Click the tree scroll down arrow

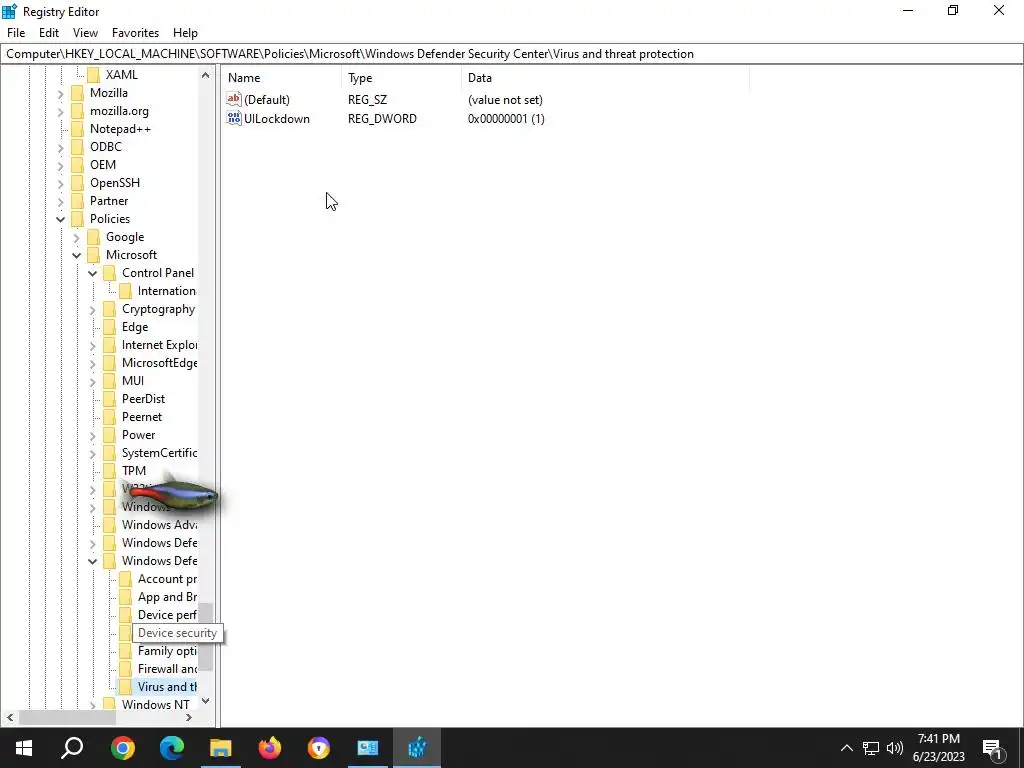pos(206,701)
